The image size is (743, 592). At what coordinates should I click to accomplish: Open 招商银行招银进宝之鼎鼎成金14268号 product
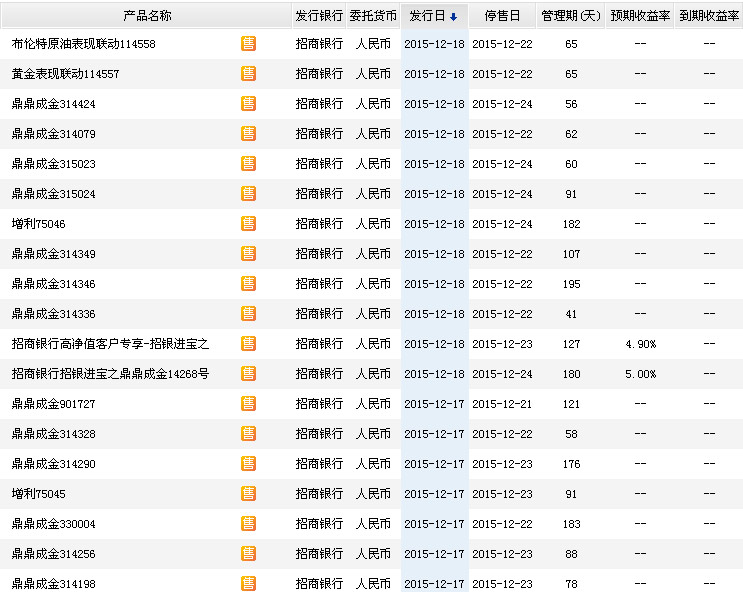[110, 374]
